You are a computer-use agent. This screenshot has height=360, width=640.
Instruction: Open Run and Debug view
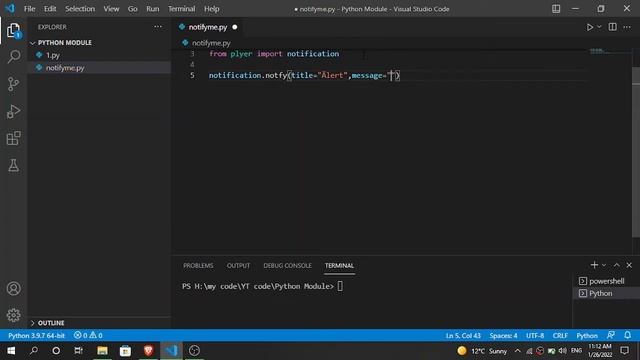pyautogui.click(x=13, y=111)
